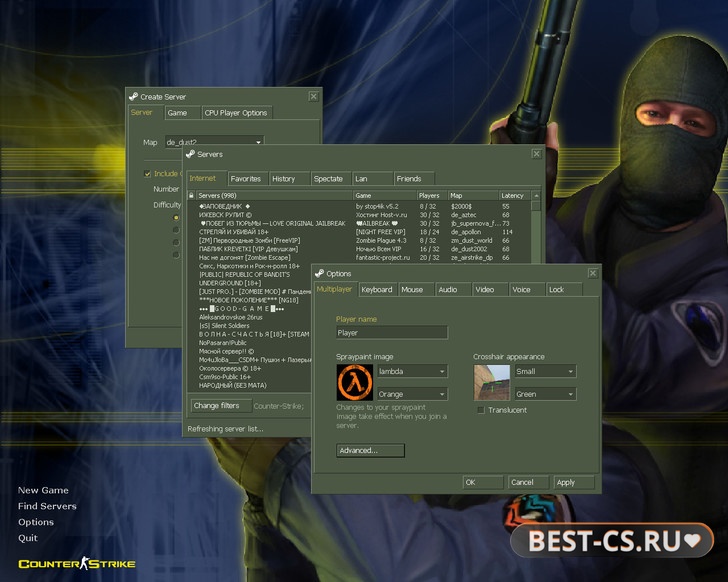The width and height of the screenshot is (728, 582).
Task: Select server row 'UNDERGROUND [18+]'
Action: tap(250, 283)
